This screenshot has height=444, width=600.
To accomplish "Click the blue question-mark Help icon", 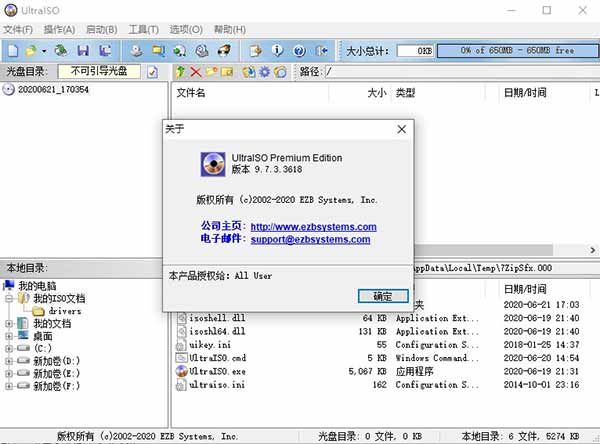I will coord(300,51).
